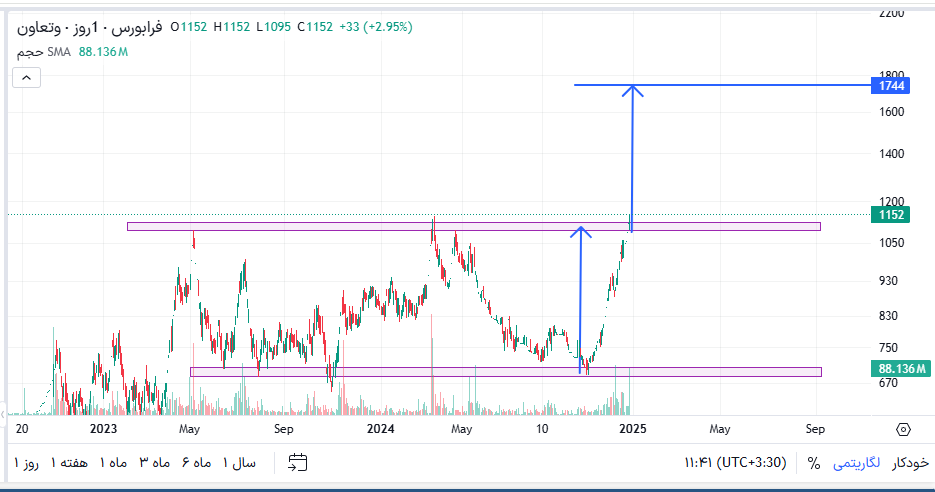Select the ۶ ماه time range
This screenshot has width=935, height=492.
tap(197, 463)
